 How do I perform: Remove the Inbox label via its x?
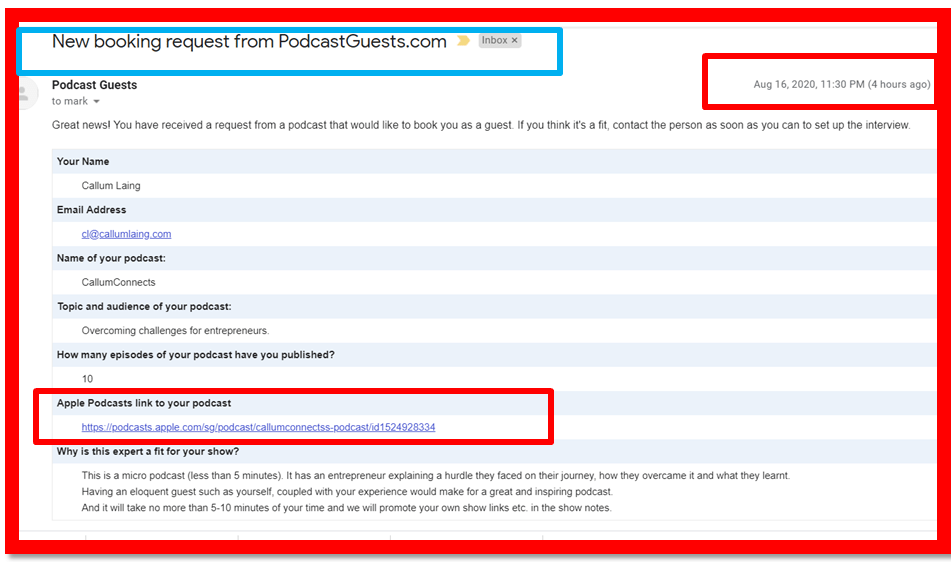click(x=515, y=41)
